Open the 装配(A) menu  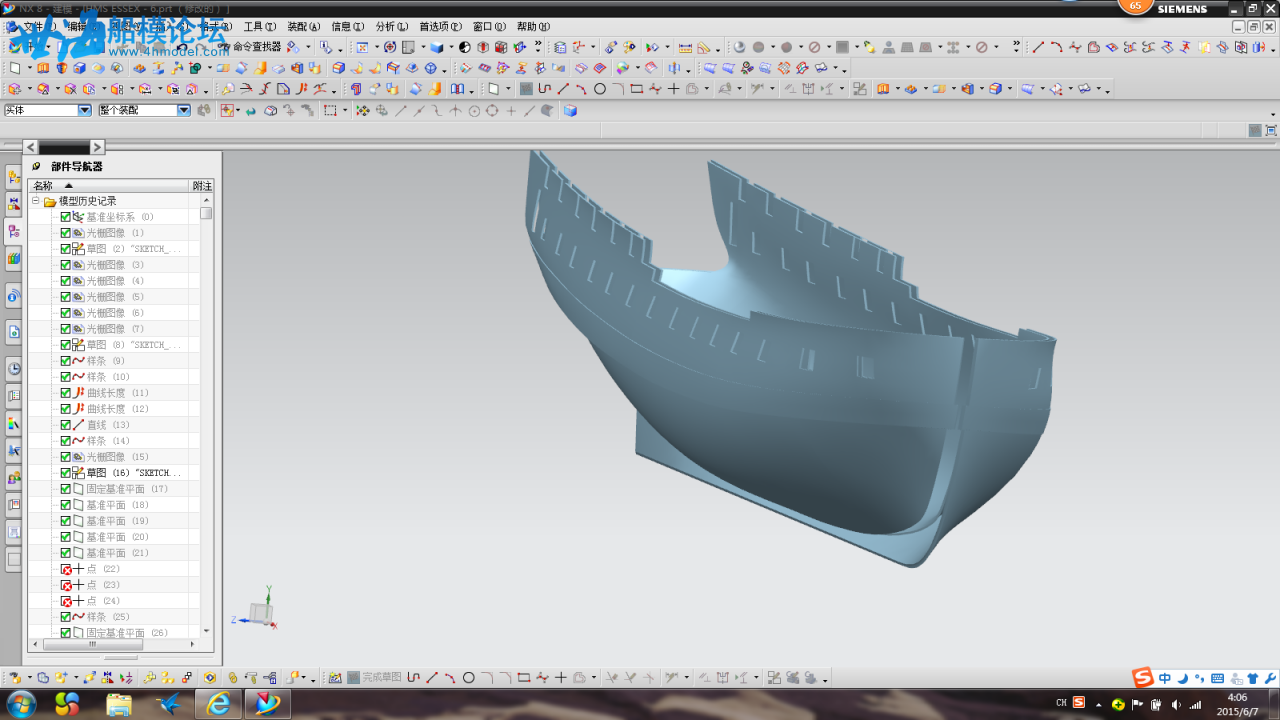coord(303,27)
